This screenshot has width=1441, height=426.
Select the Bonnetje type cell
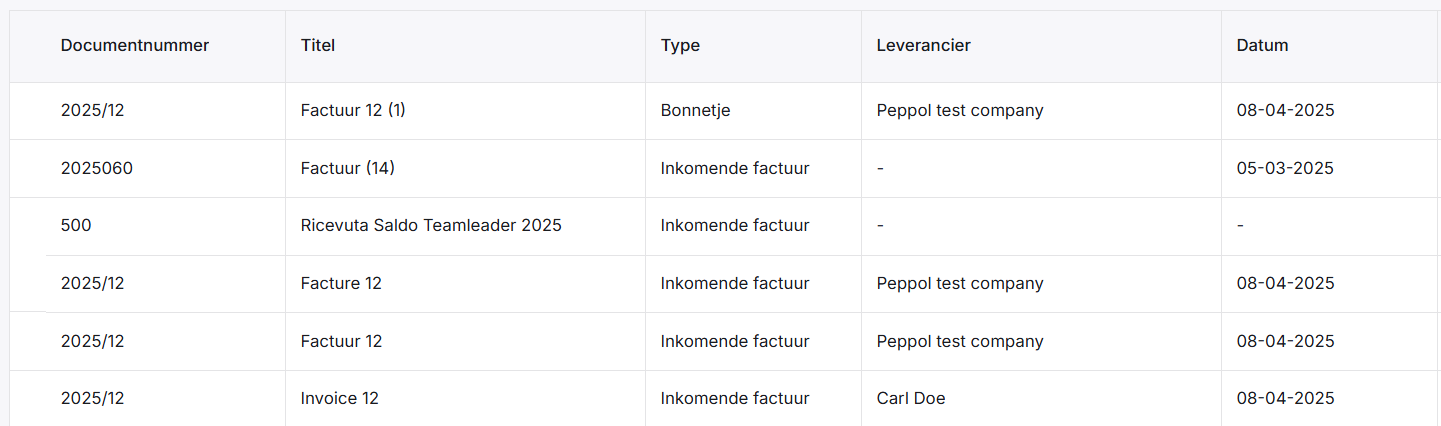[x=696, y=110]
